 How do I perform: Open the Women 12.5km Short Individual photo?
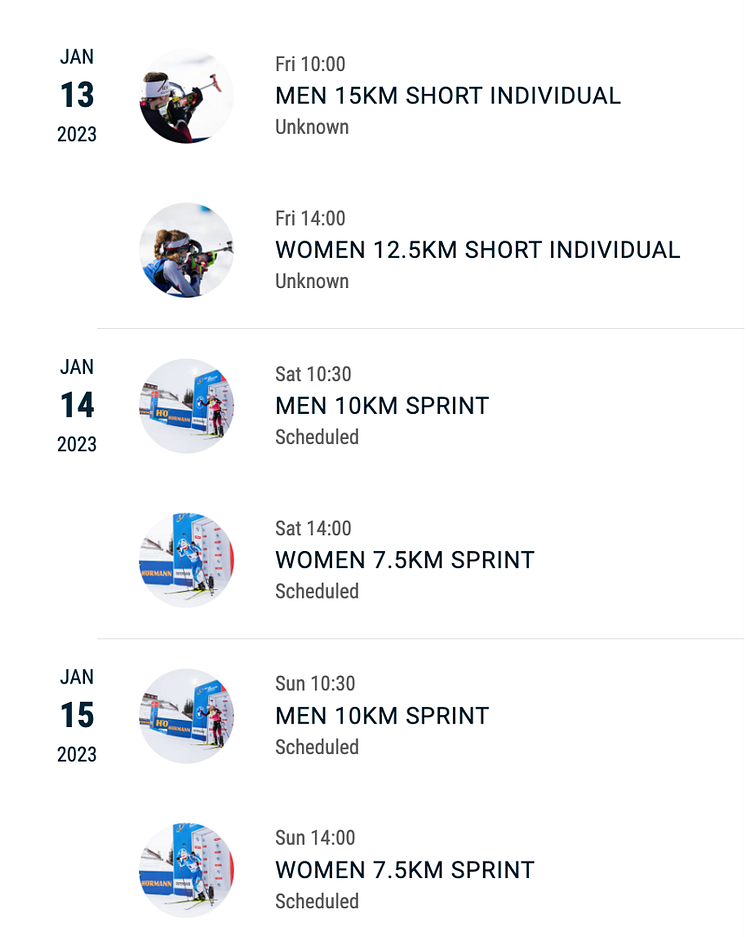click(x=186, y=250)
